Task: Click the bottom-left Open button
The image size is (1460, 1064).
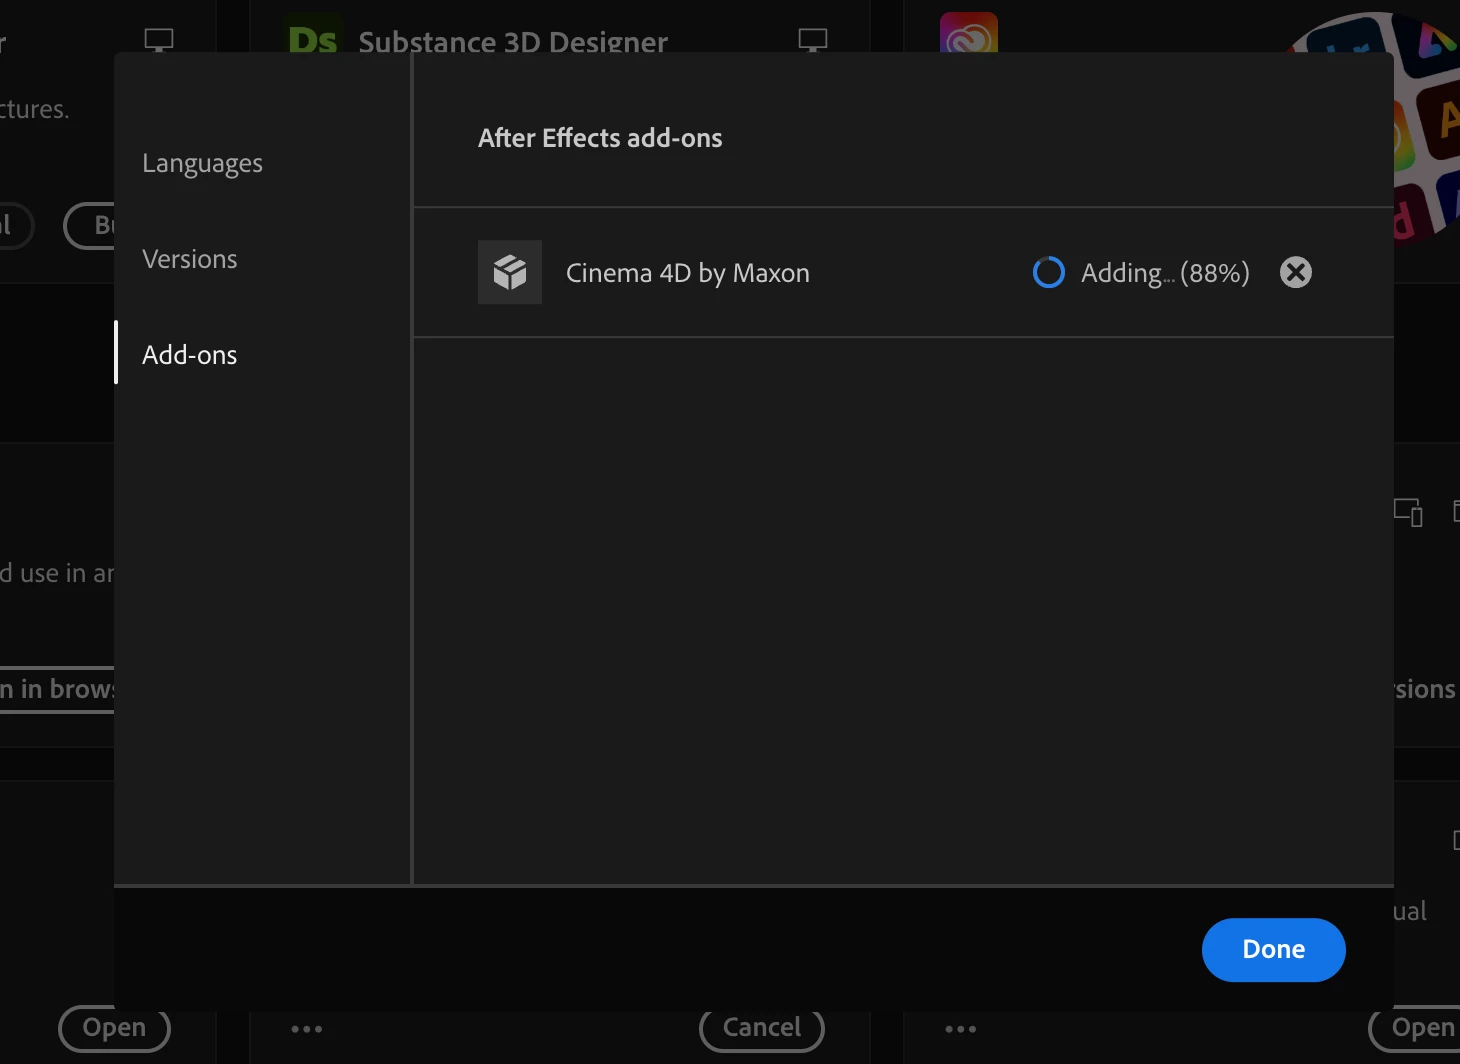Action: [x=114, y=1028]
